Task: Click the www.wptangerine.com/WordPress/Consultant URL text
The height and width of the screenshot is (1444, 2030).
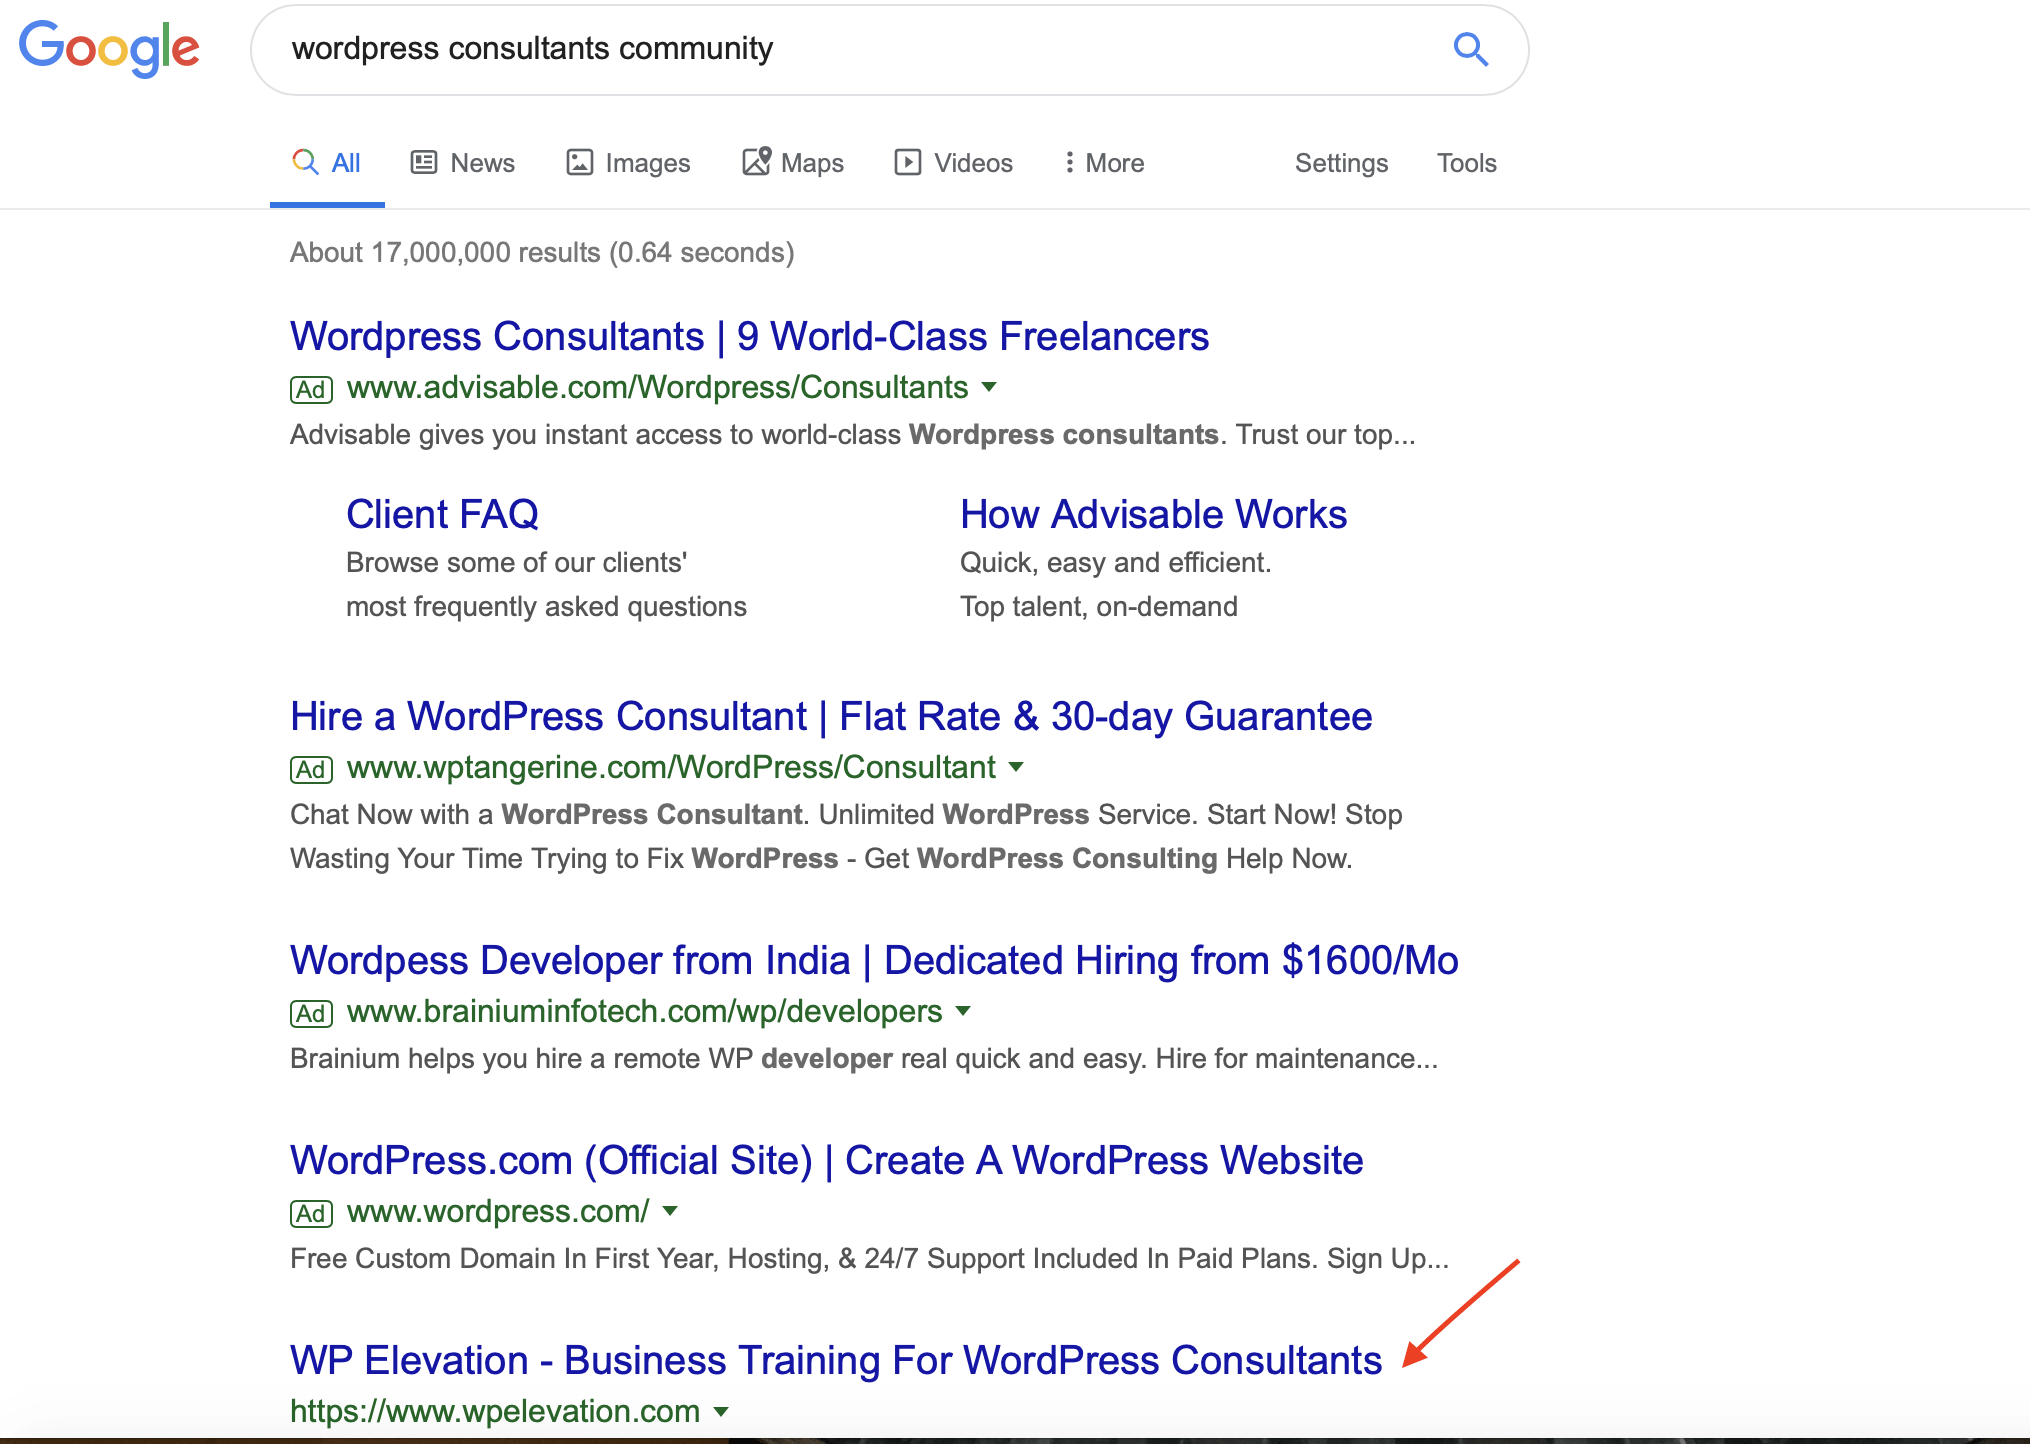Action: 671,767
